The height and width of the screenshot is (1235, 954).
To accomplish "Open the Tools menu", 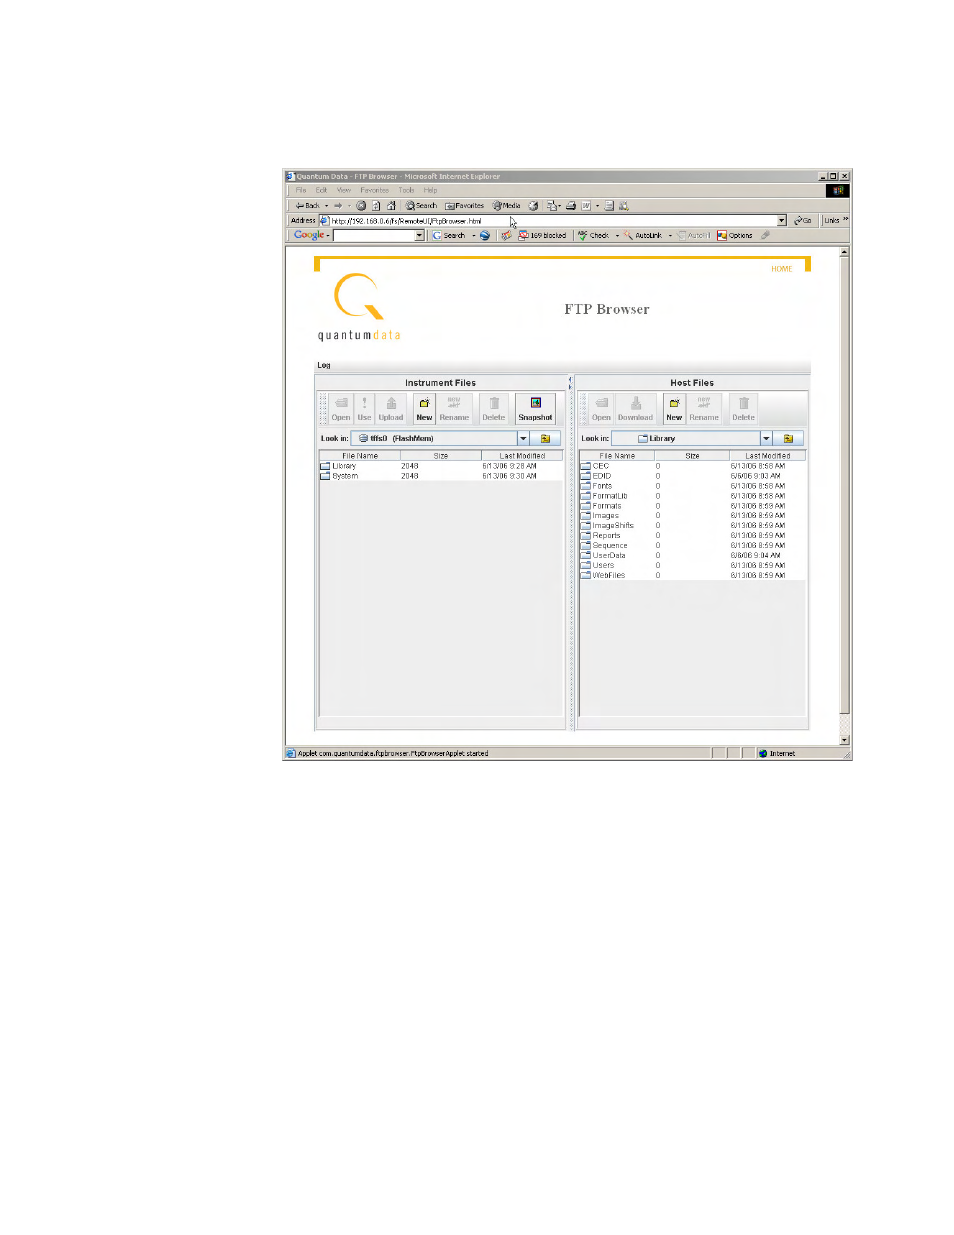I will (406, 190).
